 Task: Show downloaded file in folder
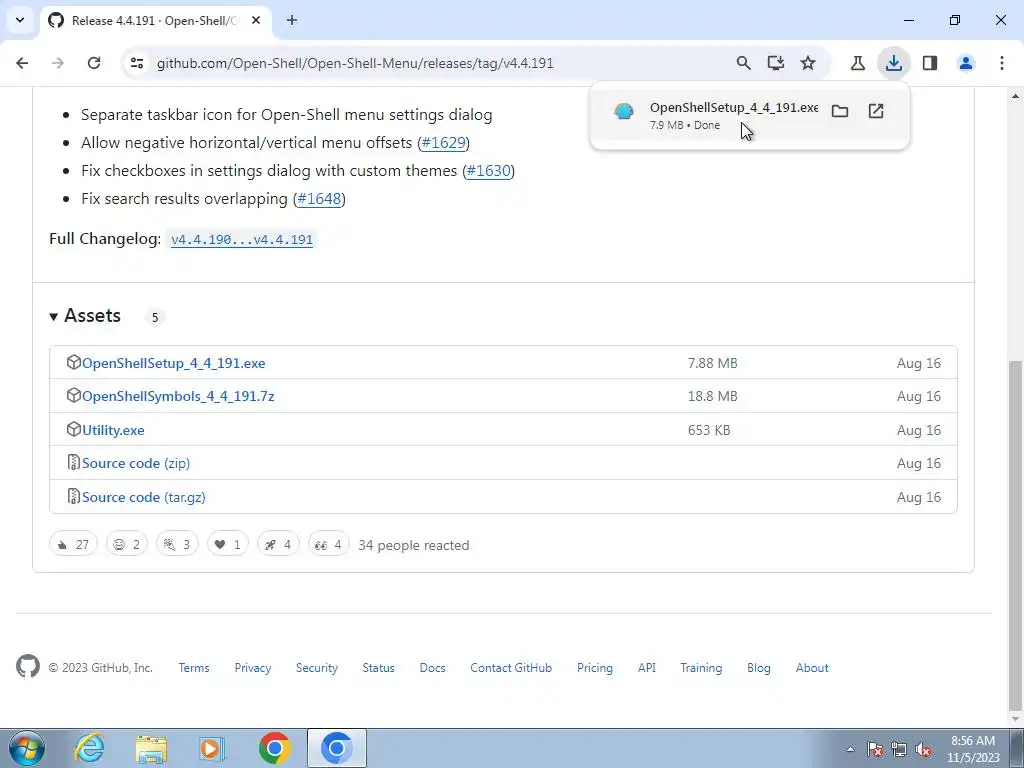coord(840,111)
